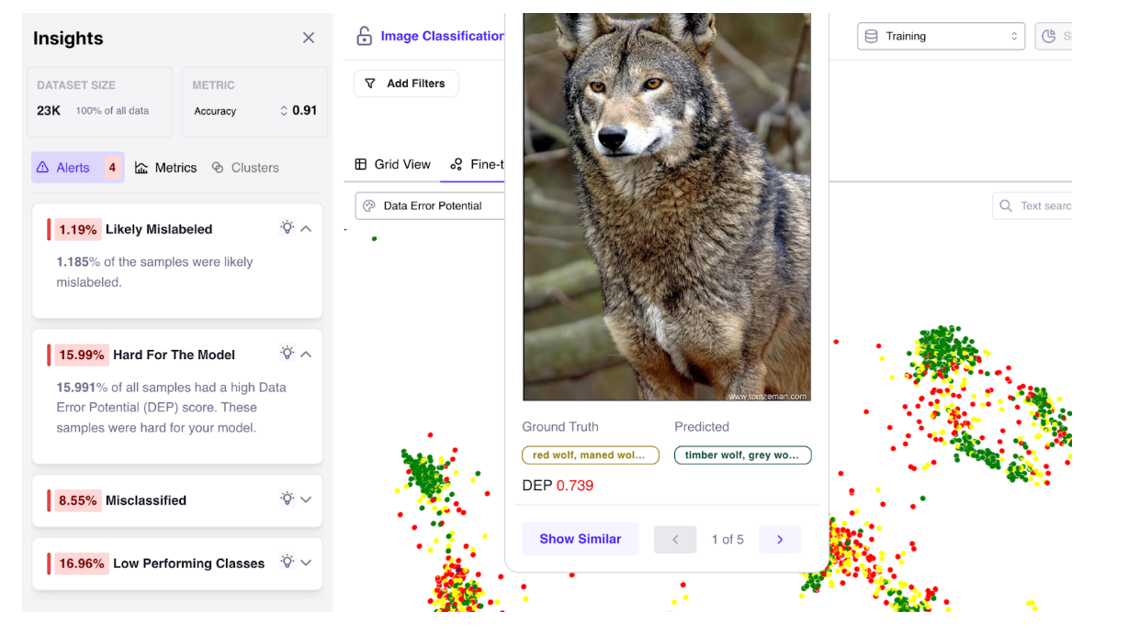Screen dimensions: 1121x631
Task: Click the Show Similar button
Action: pyautogui.click(x=580, y=539)
